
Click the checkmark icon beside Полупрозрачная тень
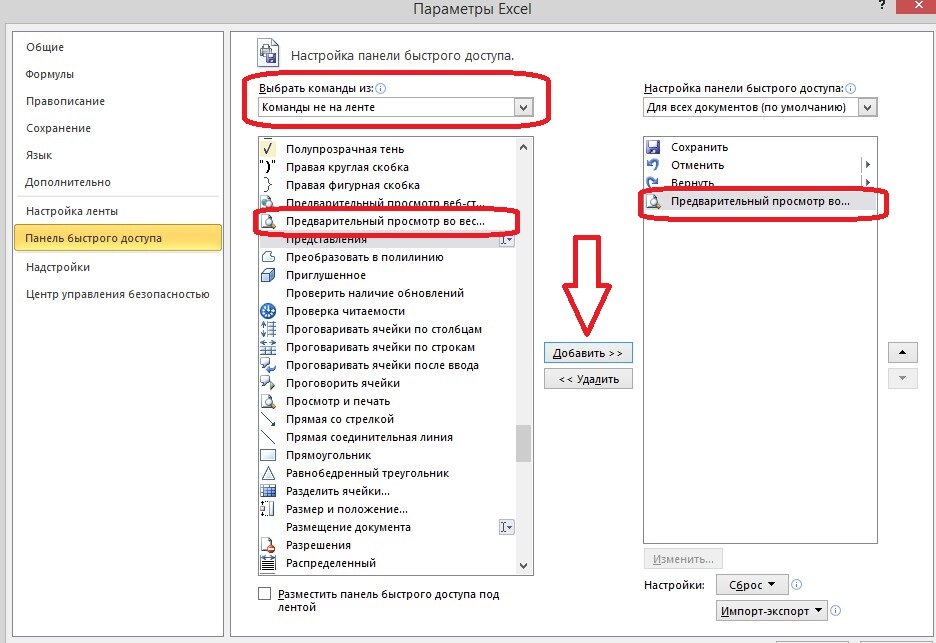(x=268, y=149)
